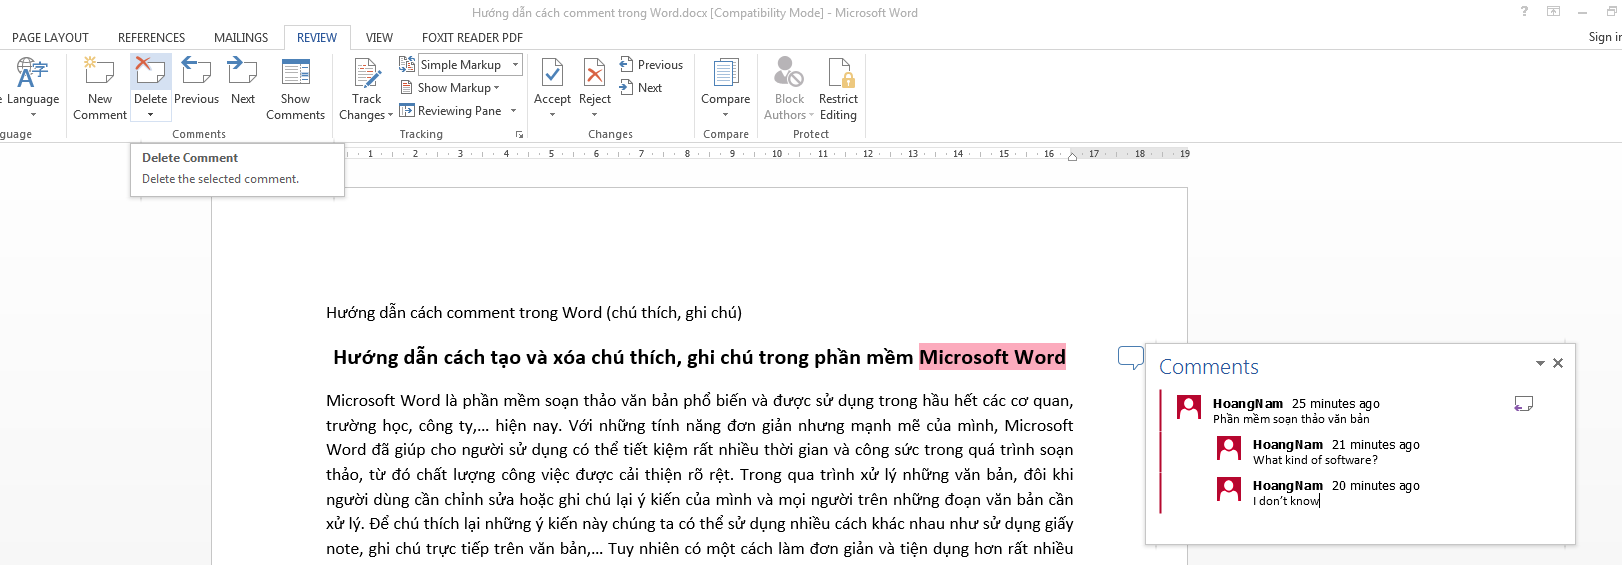Screen dimensions: 1622x565
Task: Click Reject change icon
Action: pos(594,73)
